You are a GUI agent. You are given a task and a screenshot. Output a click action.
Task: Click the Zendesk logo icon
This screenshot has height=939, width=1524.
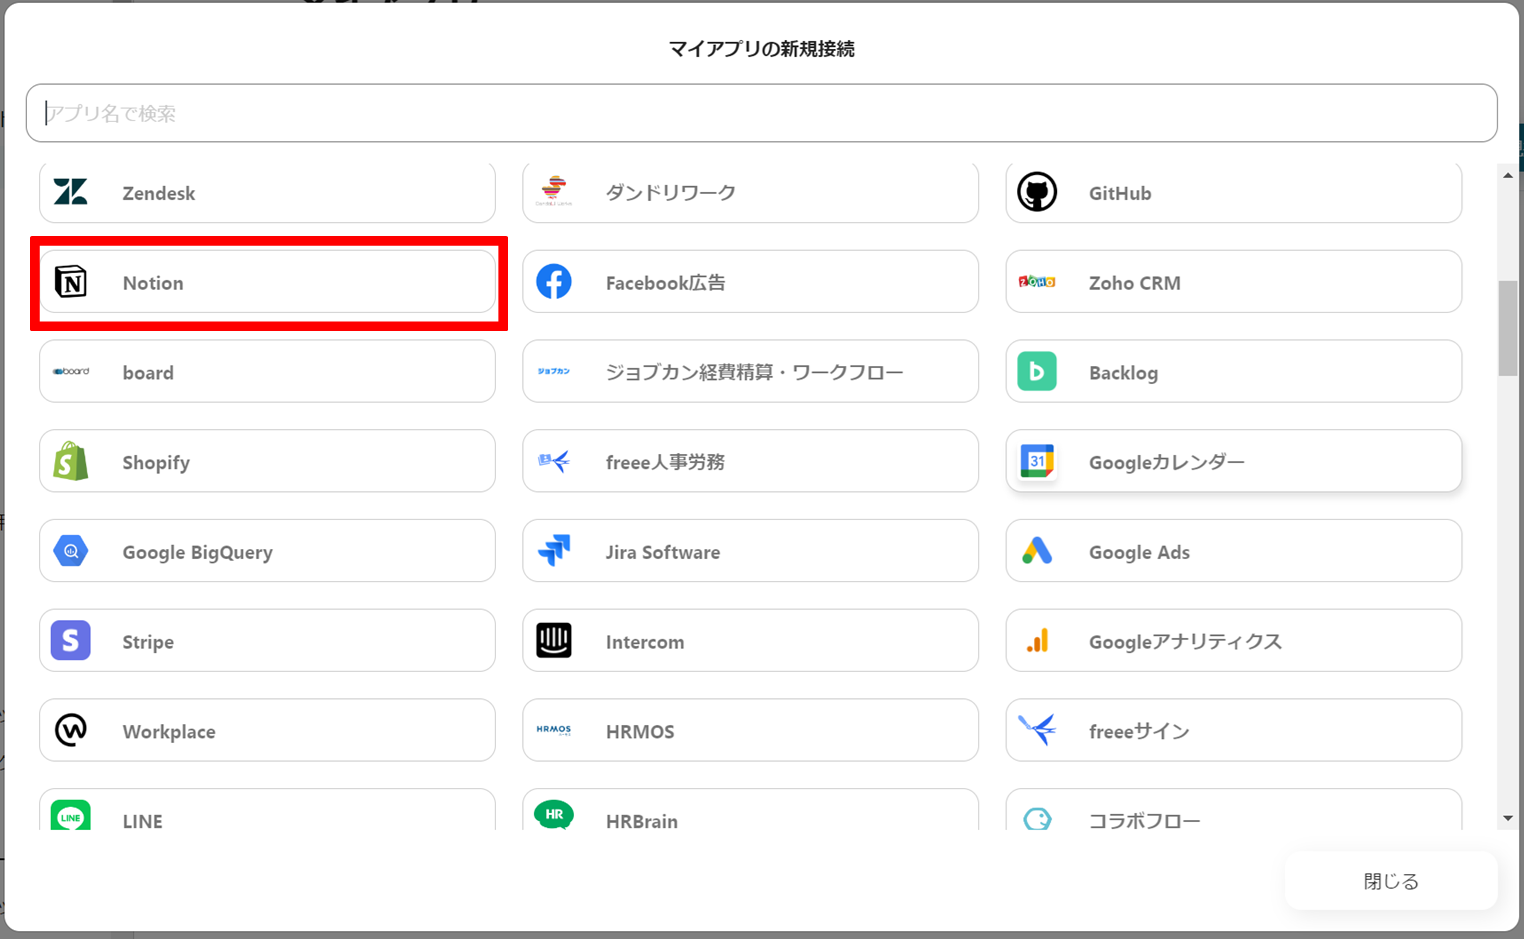pyautogui.click(x=71, y=192)
